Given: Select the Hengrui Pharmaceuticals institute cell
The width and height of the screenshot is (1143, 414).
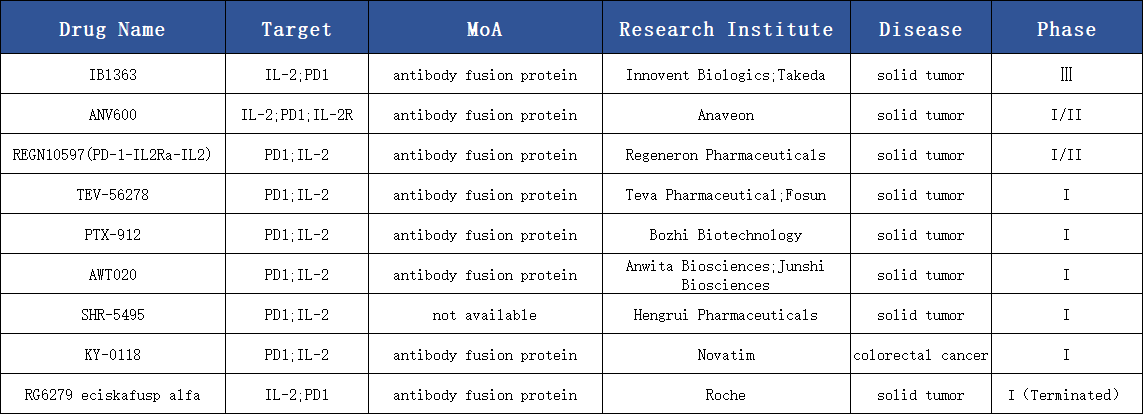Looking at the screenshot, I should point(726,315).
